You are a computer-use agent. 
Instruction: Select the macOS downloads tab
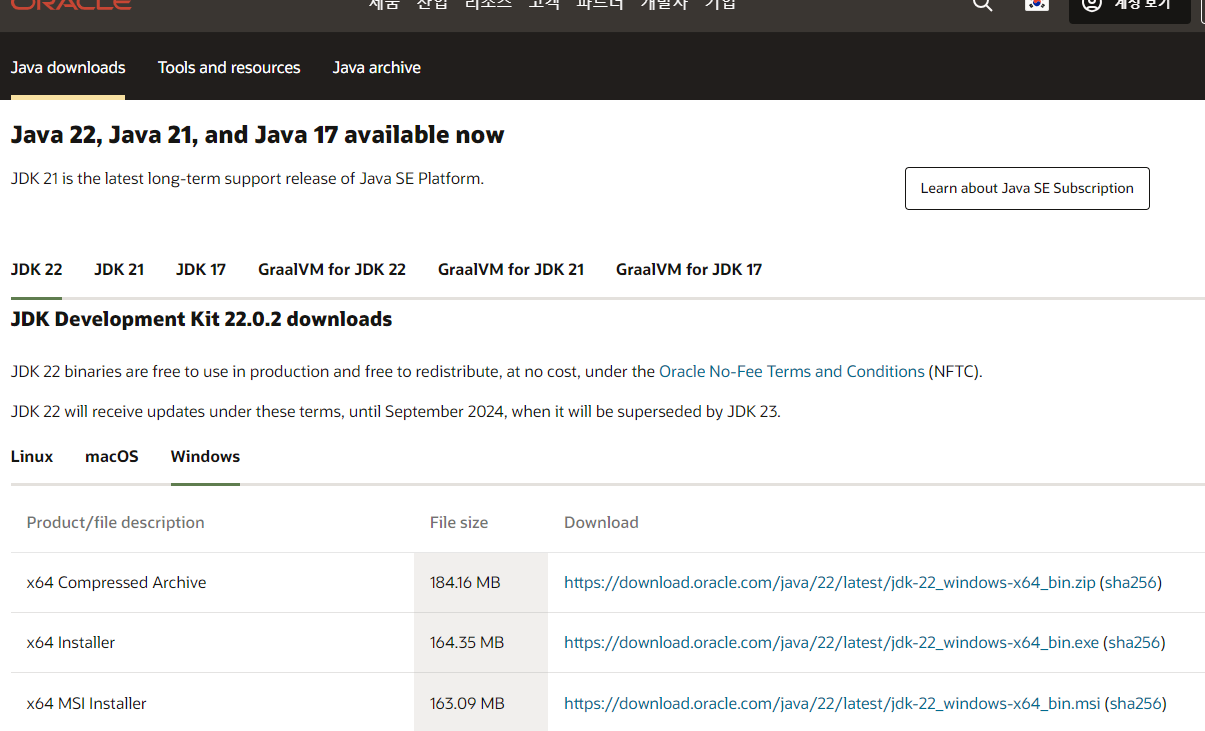[x=112, y=456]
